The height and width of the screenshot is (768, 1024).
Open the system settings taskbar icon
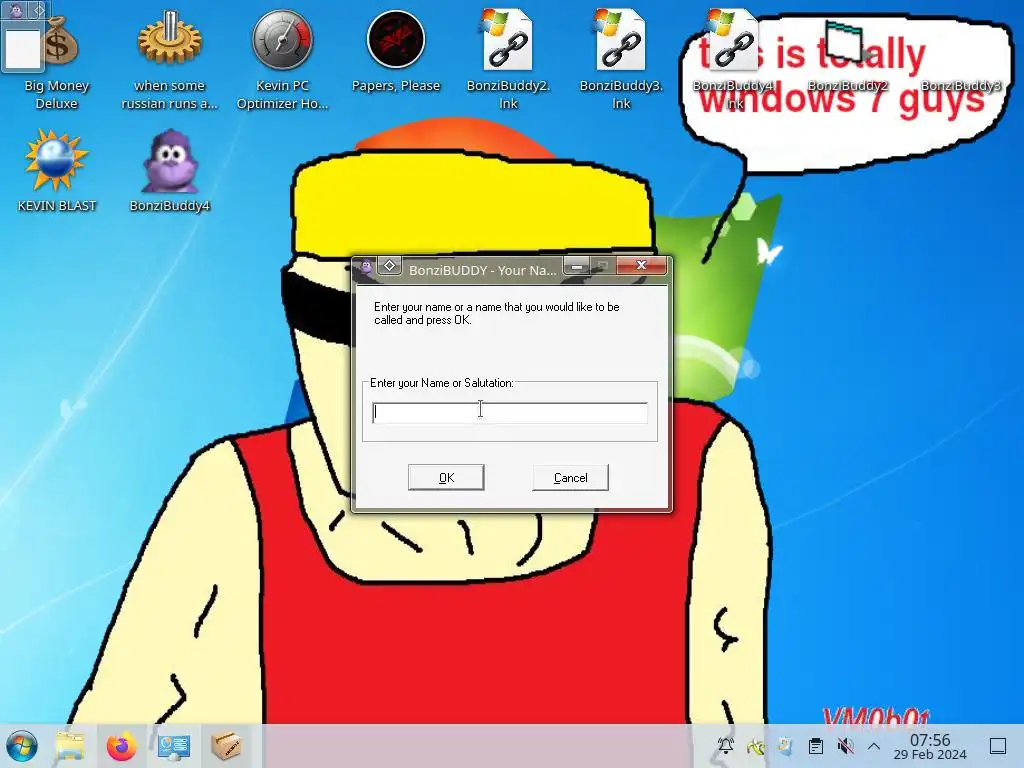point(174,746)
